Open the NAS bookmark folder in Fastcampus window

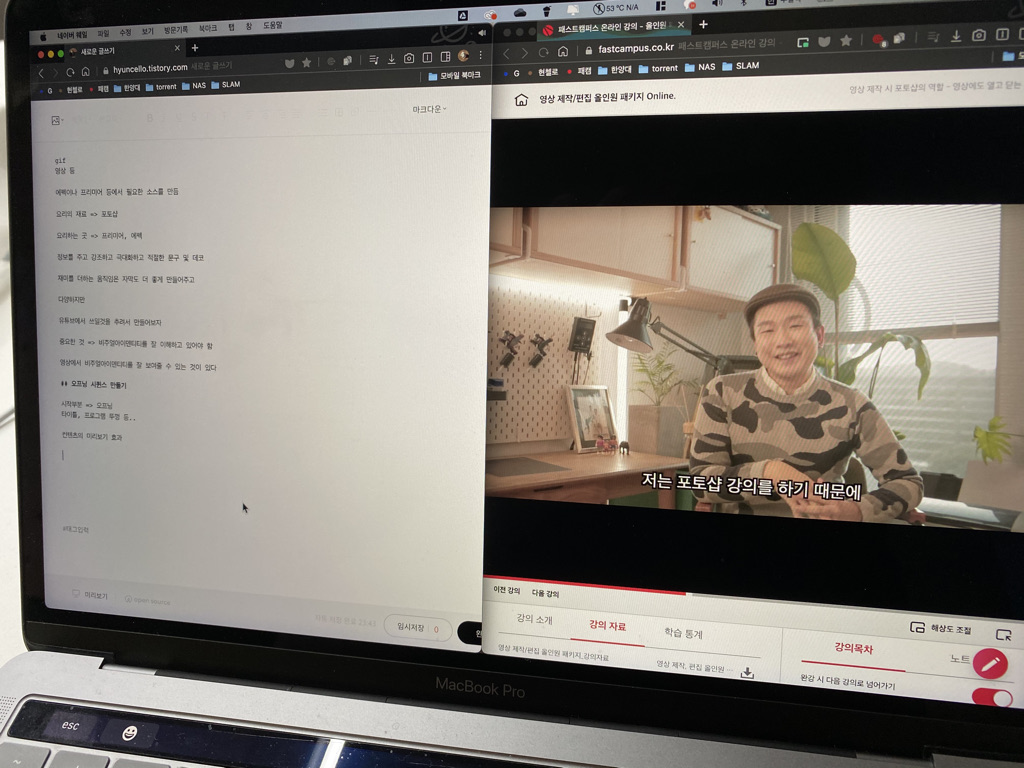click(699, 67)
